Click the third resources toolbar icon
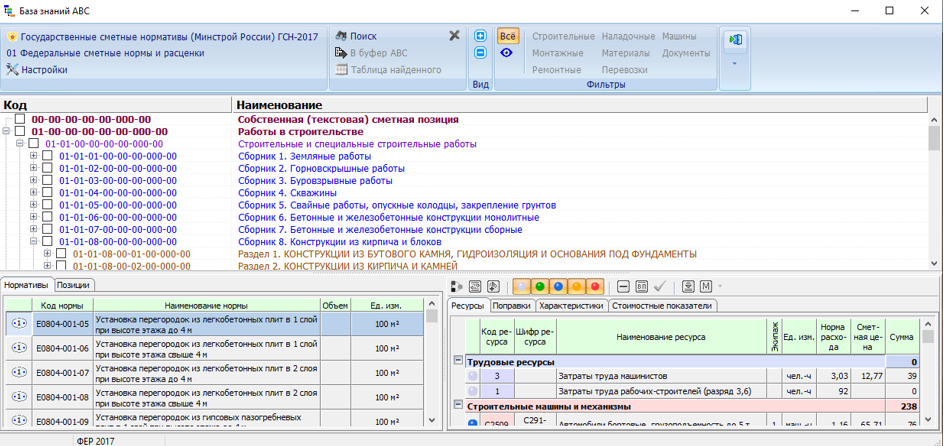 pyautogui.click(x=493, y=286)
